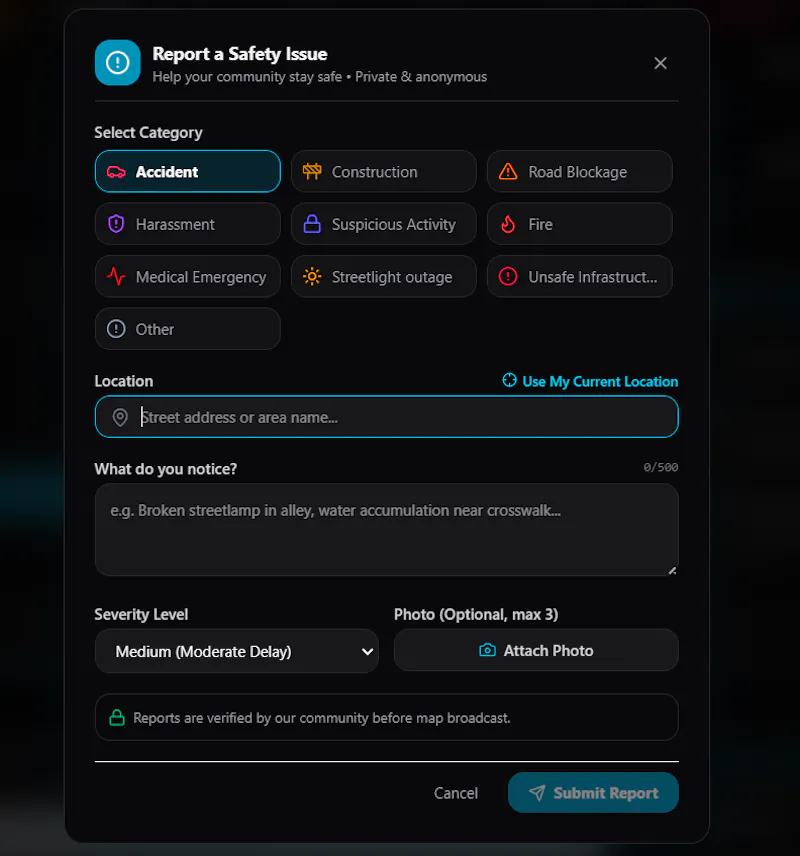
Task: Click the description text area resize handle
Action: (x=672, y=570)
